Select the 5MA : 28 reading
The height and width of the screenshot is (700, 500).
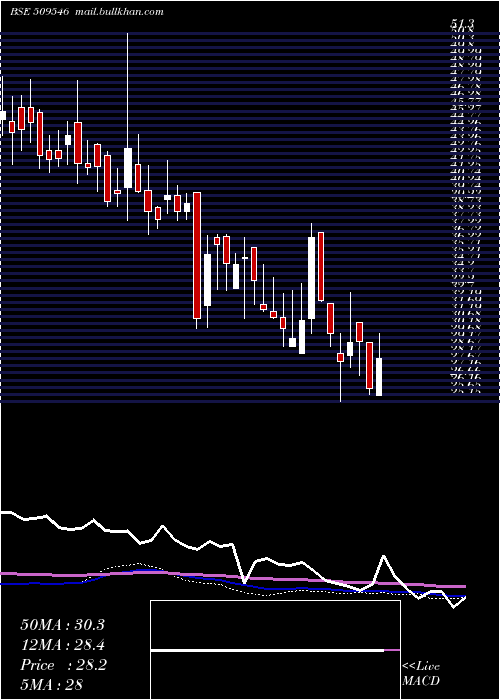(51, 685)
